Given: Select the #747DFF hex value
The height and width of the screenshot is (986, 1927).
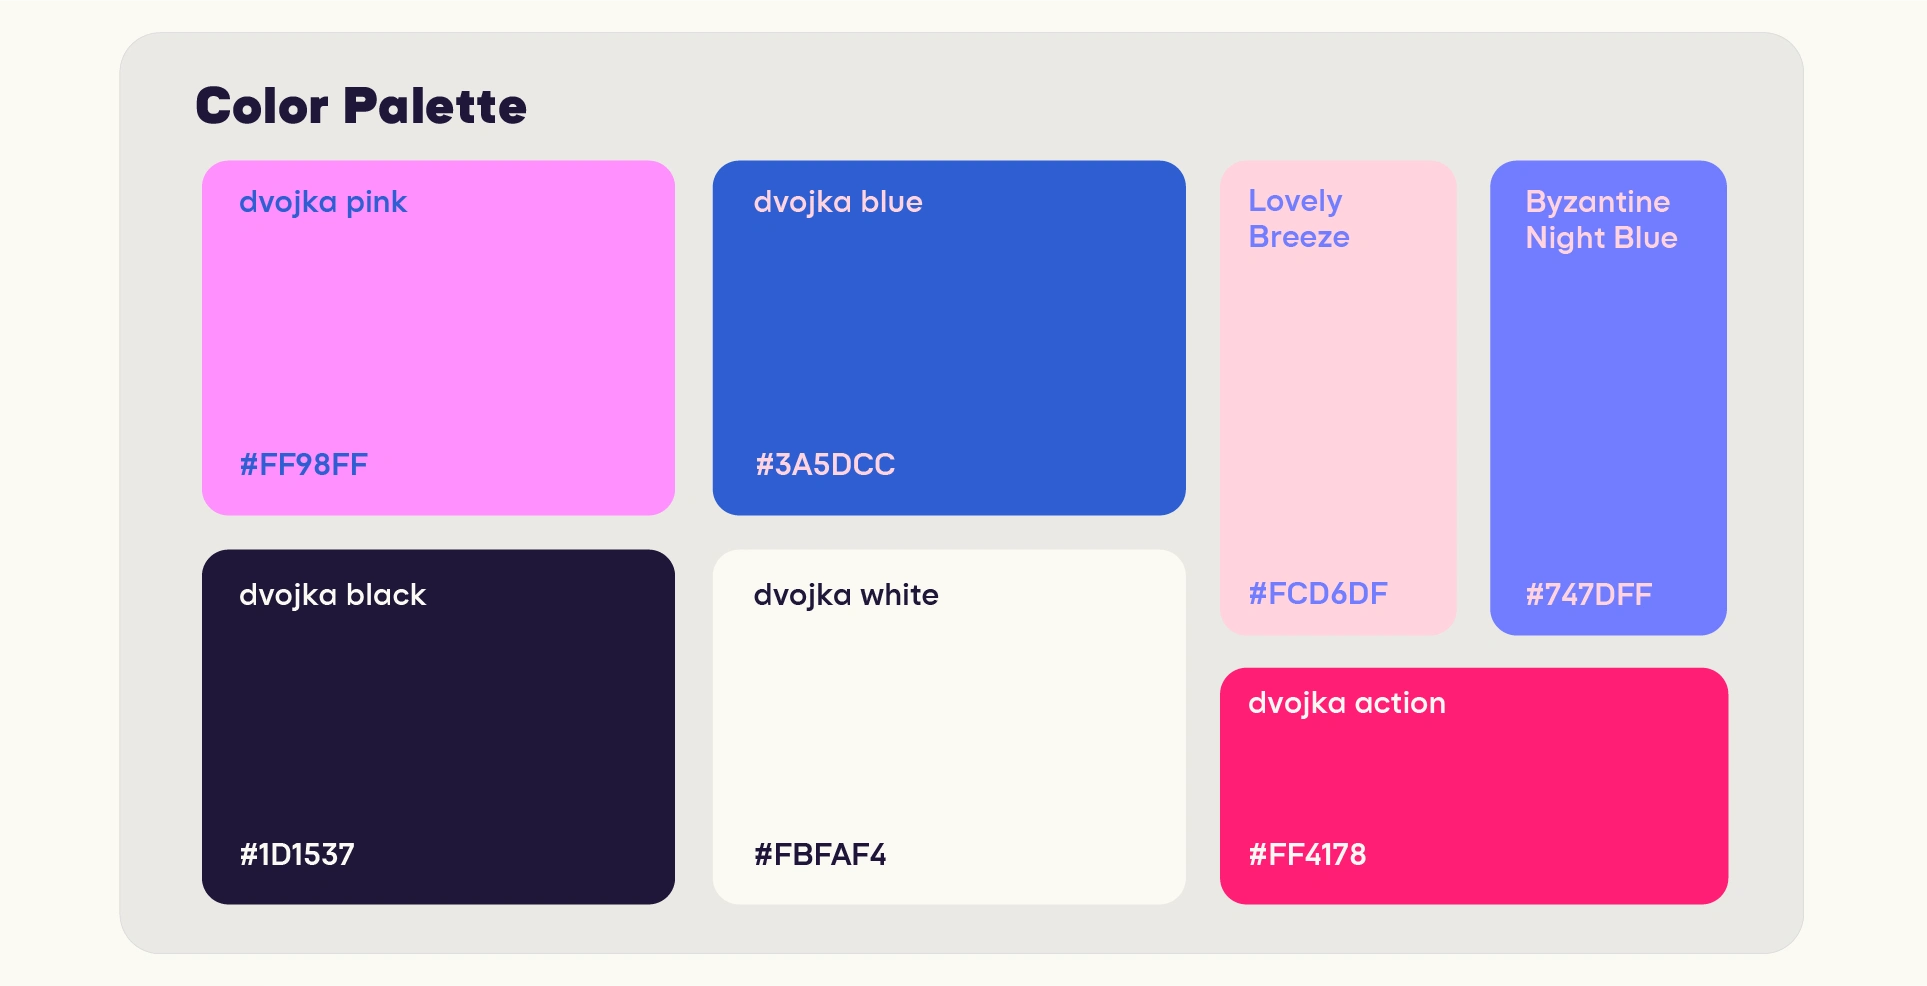Looking at the screenshot, I should click(x=1589, y=595).
